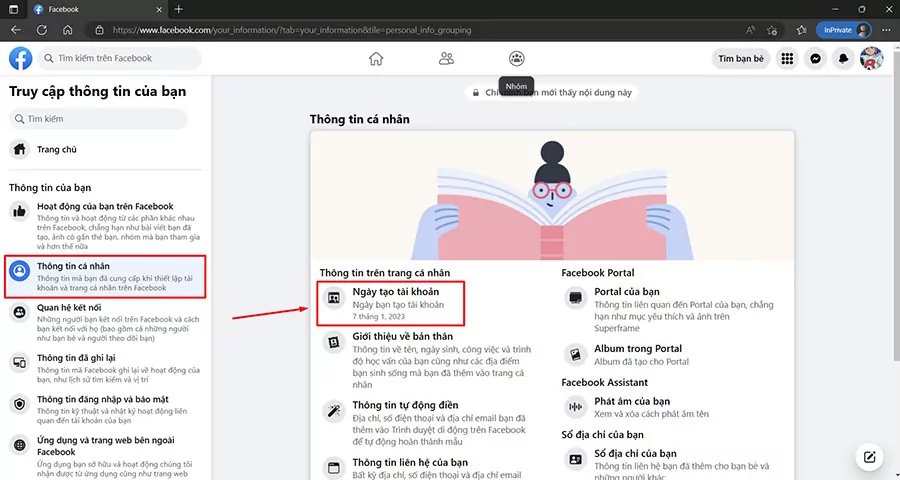Image resolution: width=900 pixels, height=480 pixels.
Task: Open Thông tin liên hệ của bạn link
Action: point(410,462)
